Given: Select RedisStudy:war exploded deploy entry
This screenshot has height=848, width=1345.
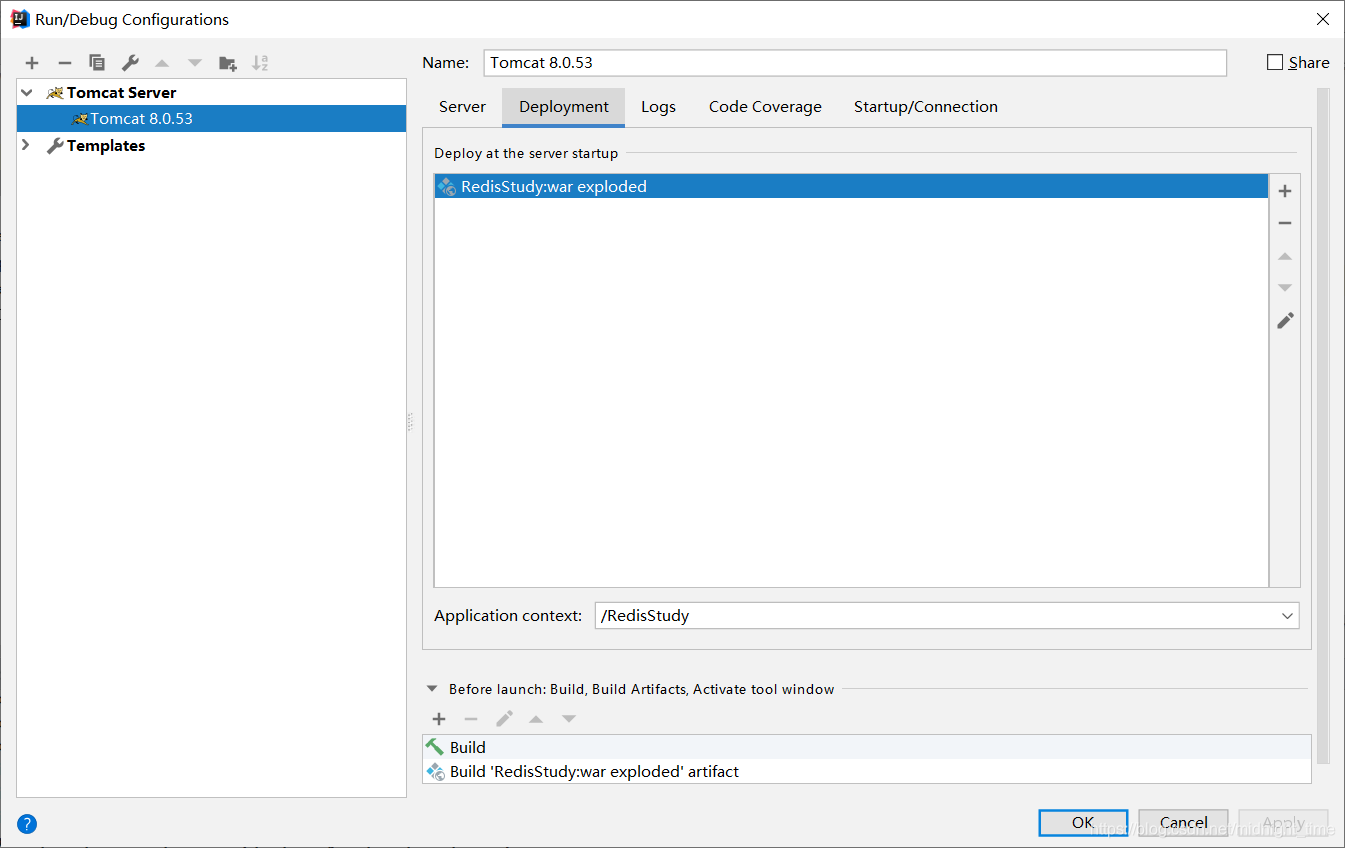Looking at the screenshot, I should (x=851, y=186).
